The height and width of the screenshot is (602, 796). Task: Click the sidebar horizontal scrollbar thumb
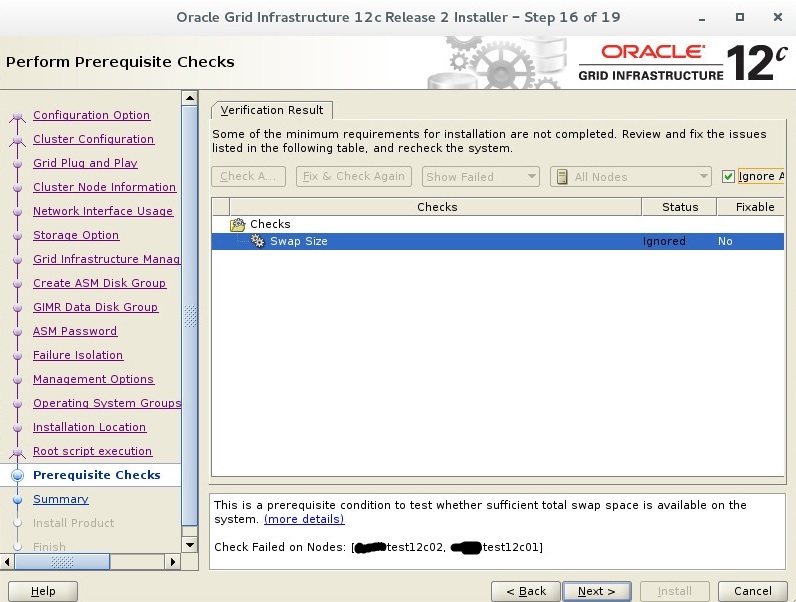62,562
